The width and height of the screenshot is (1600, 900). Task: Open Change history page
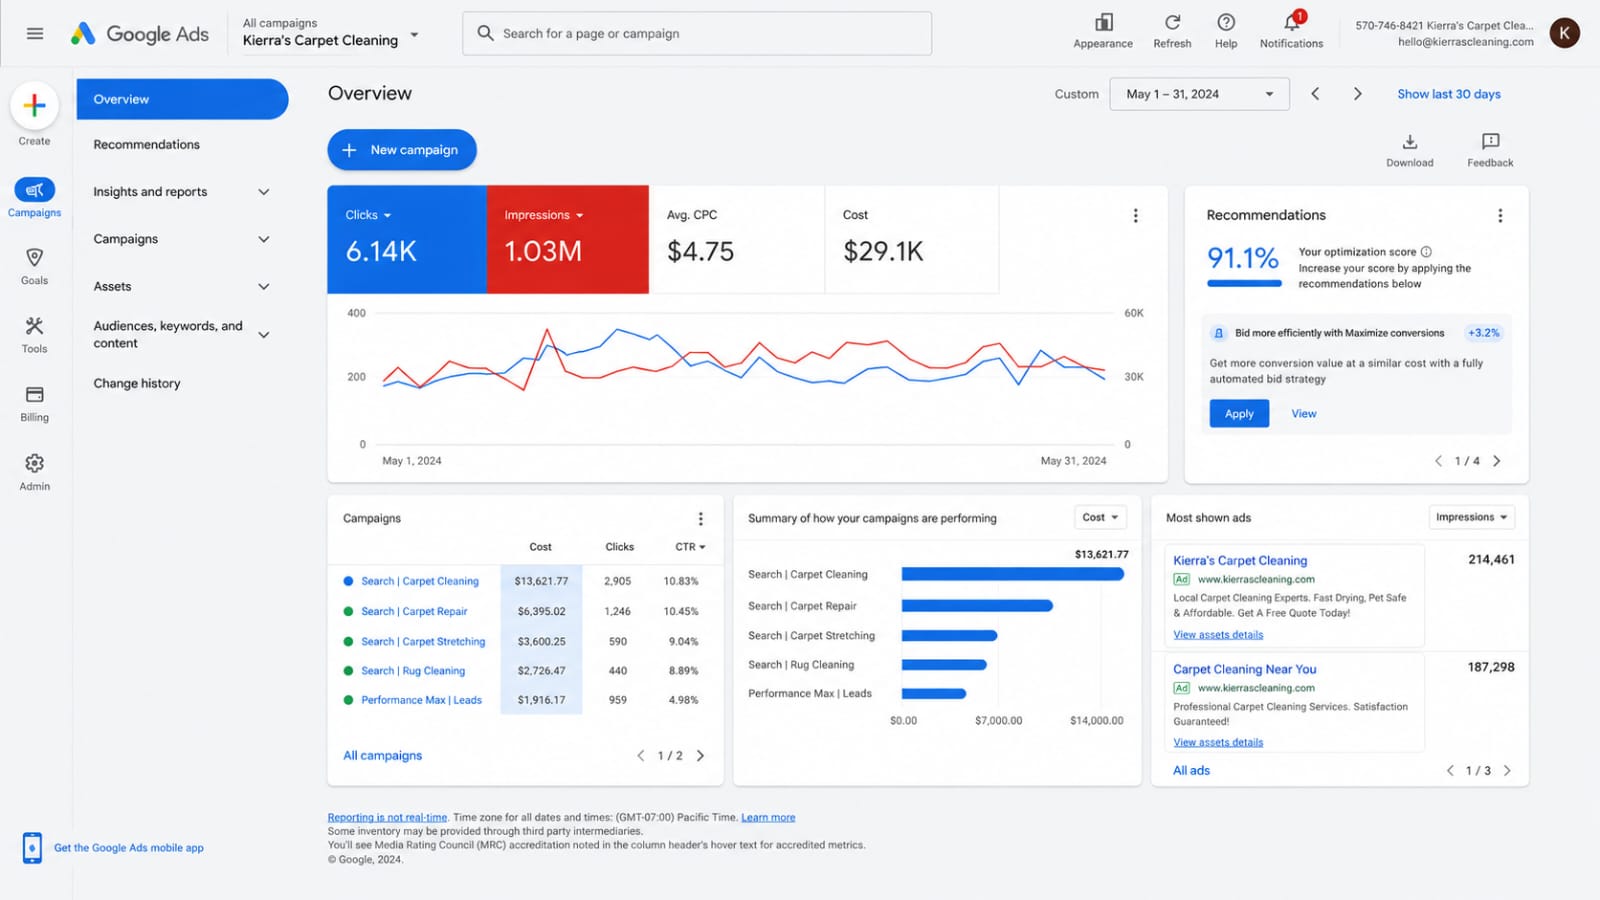click(137, 384)
